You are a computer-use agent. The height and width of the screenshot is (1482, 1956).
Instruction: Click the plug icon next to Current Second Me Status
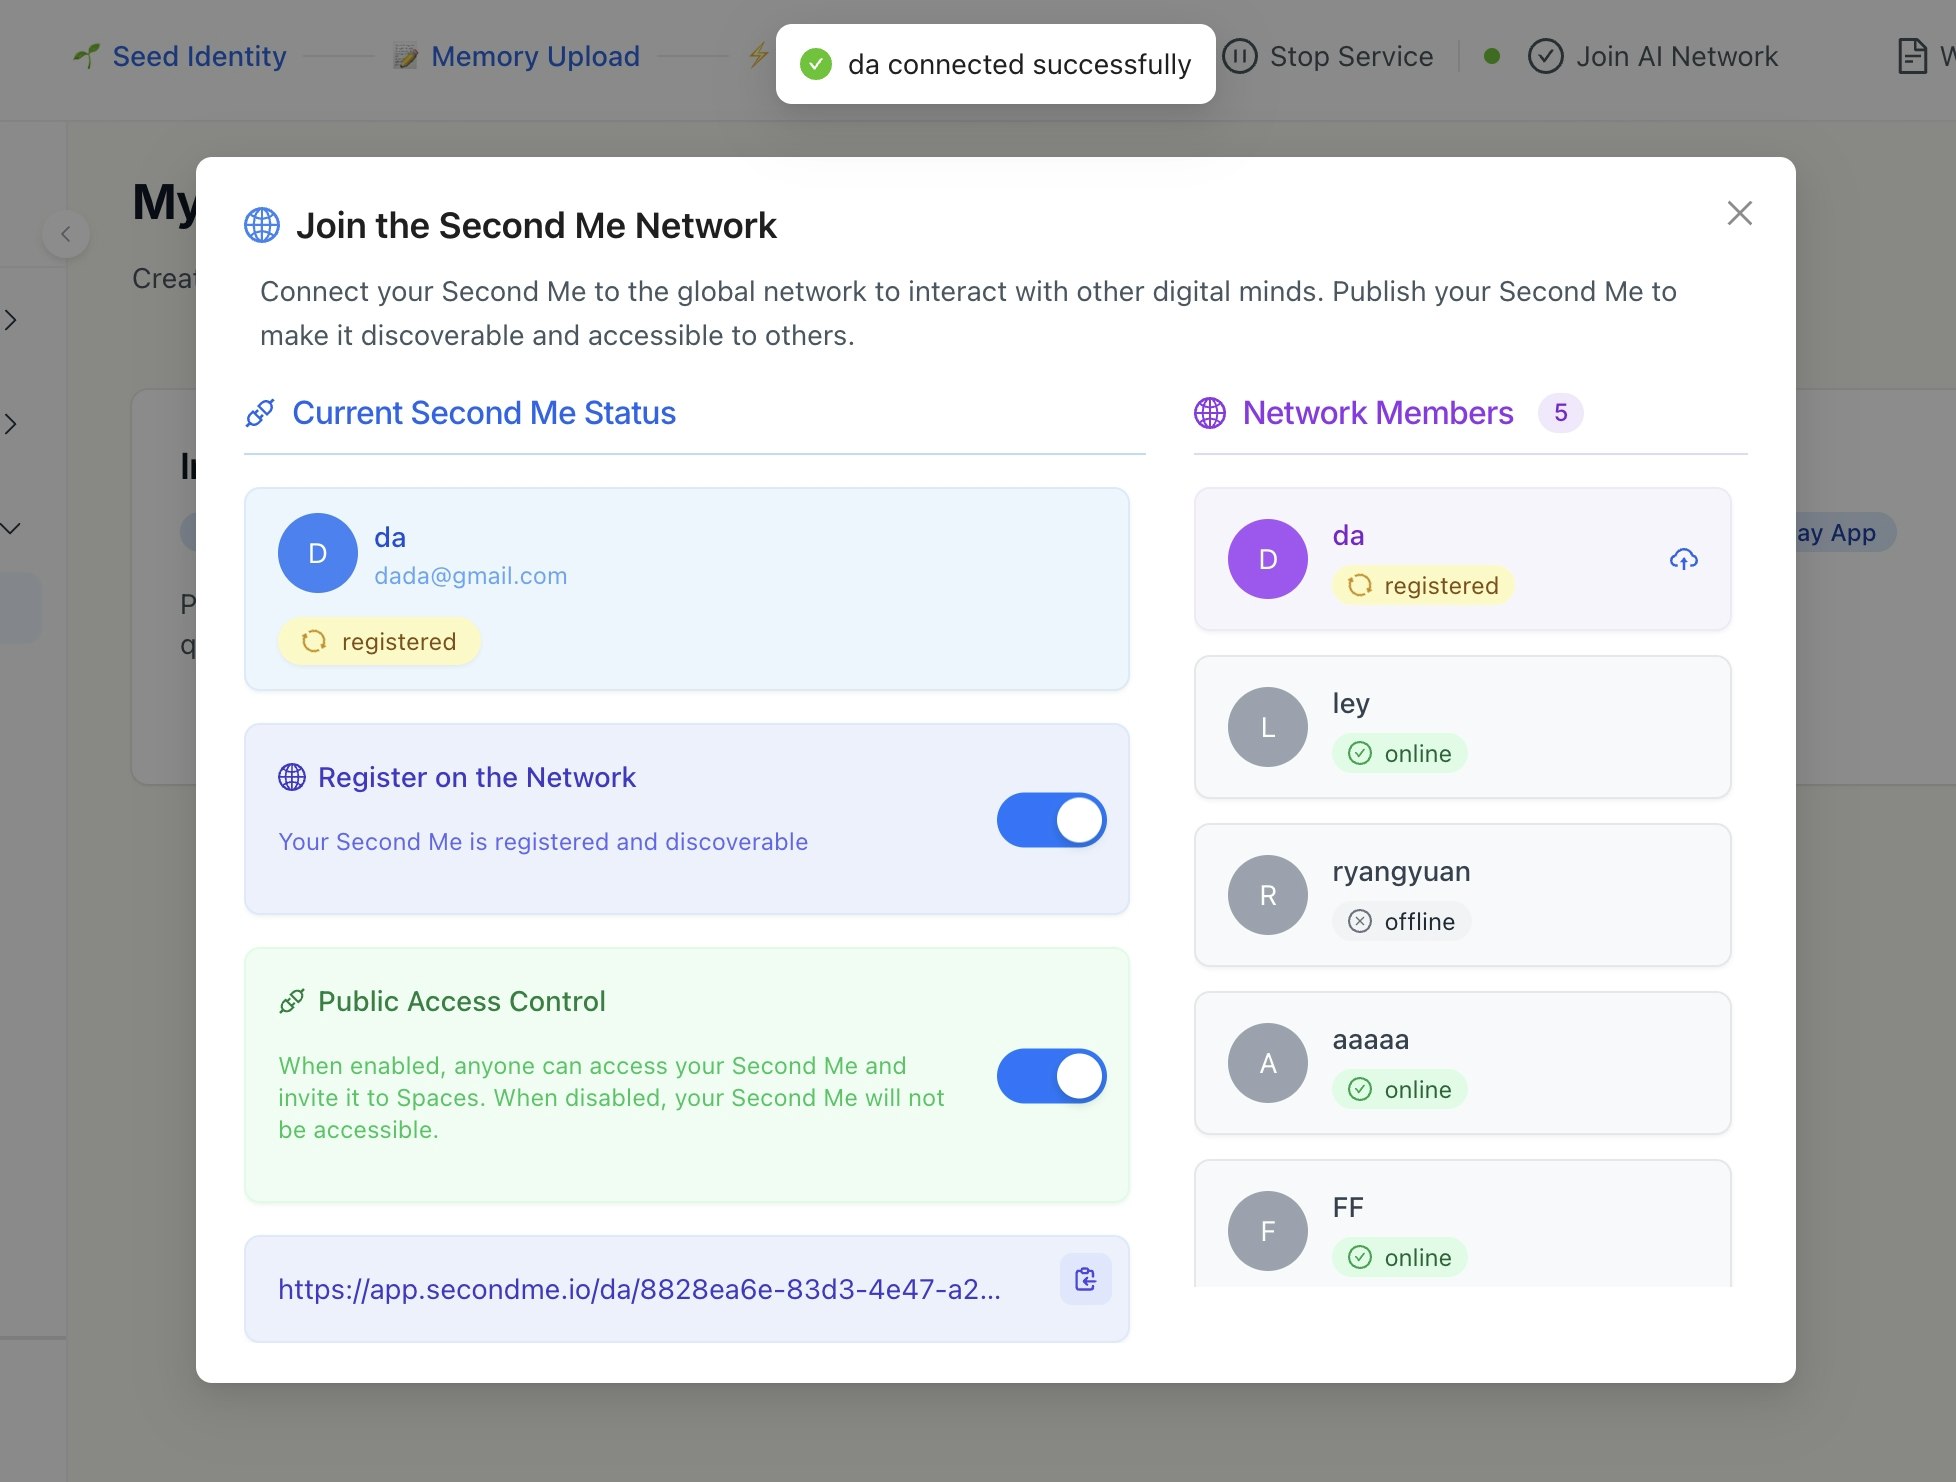coord(260,413)
